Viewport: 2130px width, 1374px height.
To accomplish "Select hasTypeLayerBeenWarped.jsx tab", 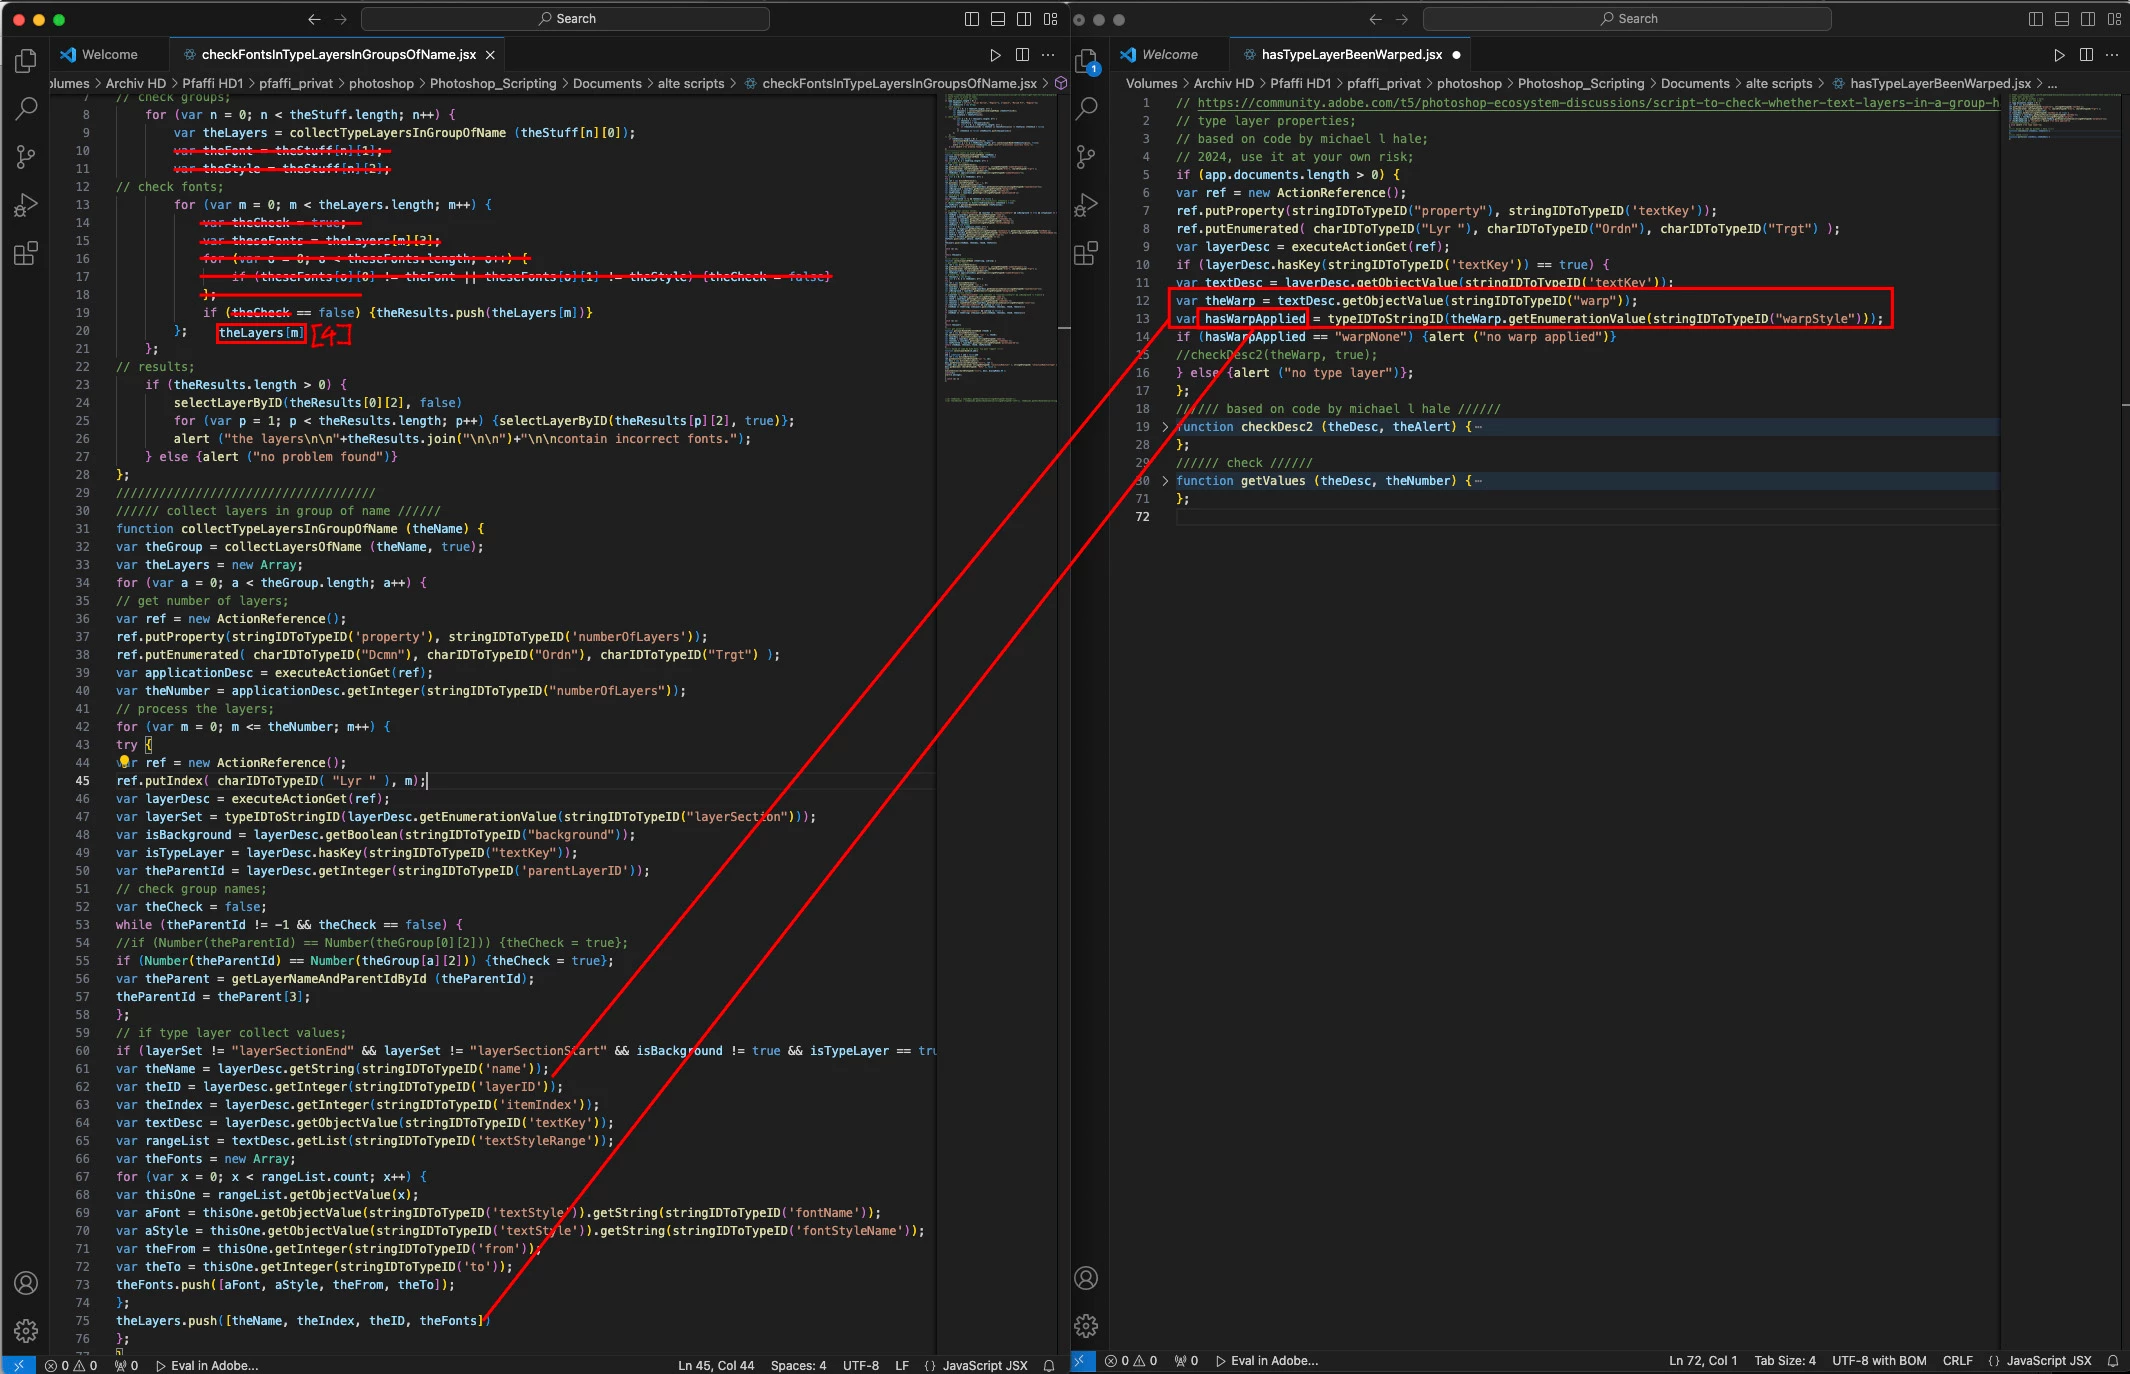I will point(1350,55).
